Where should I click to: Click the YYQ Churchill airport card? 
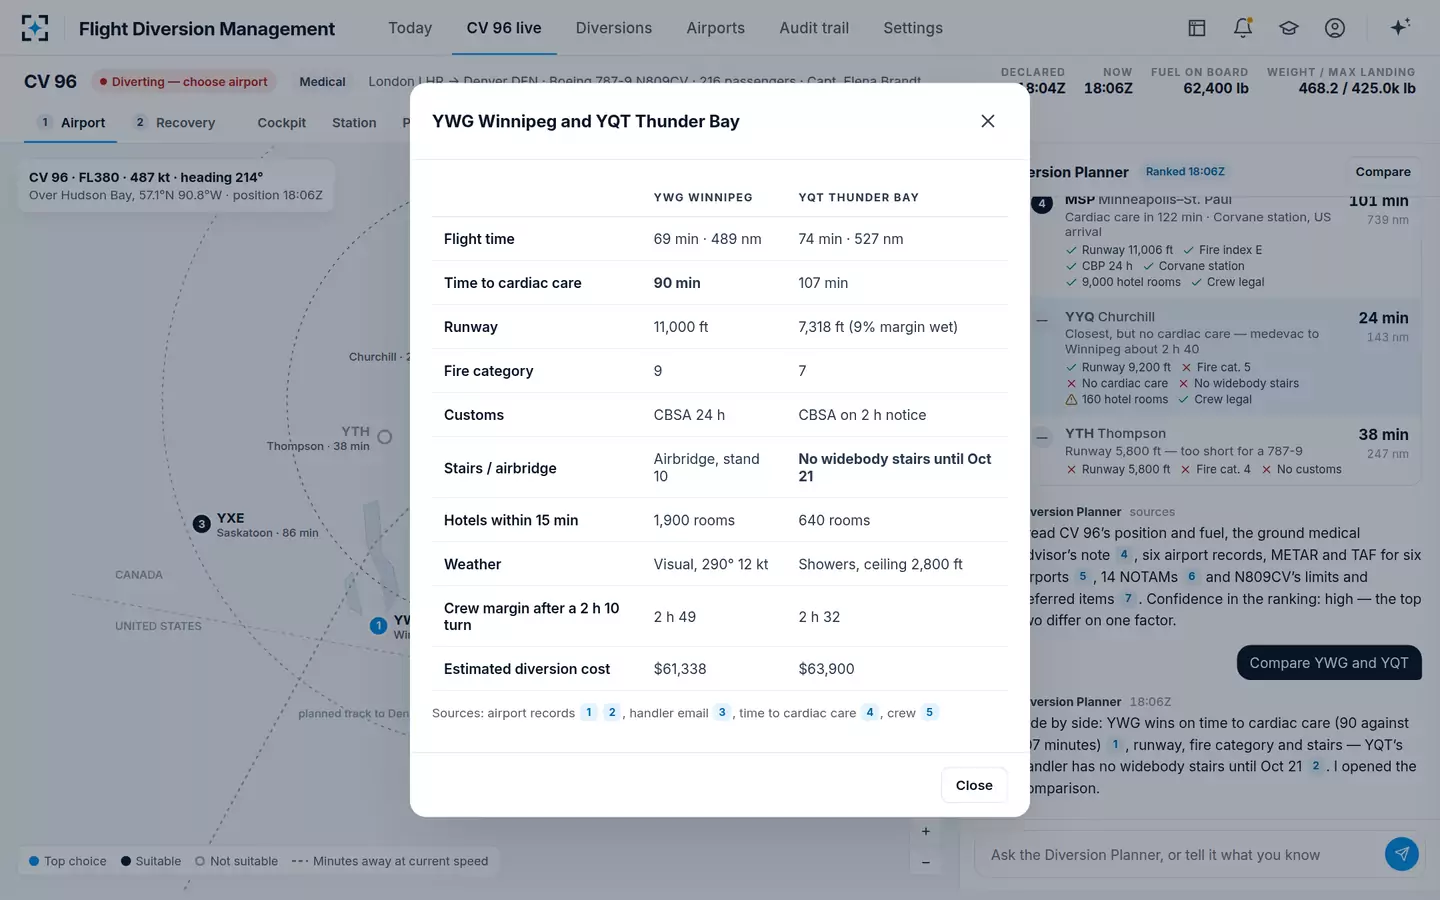(x=1226, y=357)
